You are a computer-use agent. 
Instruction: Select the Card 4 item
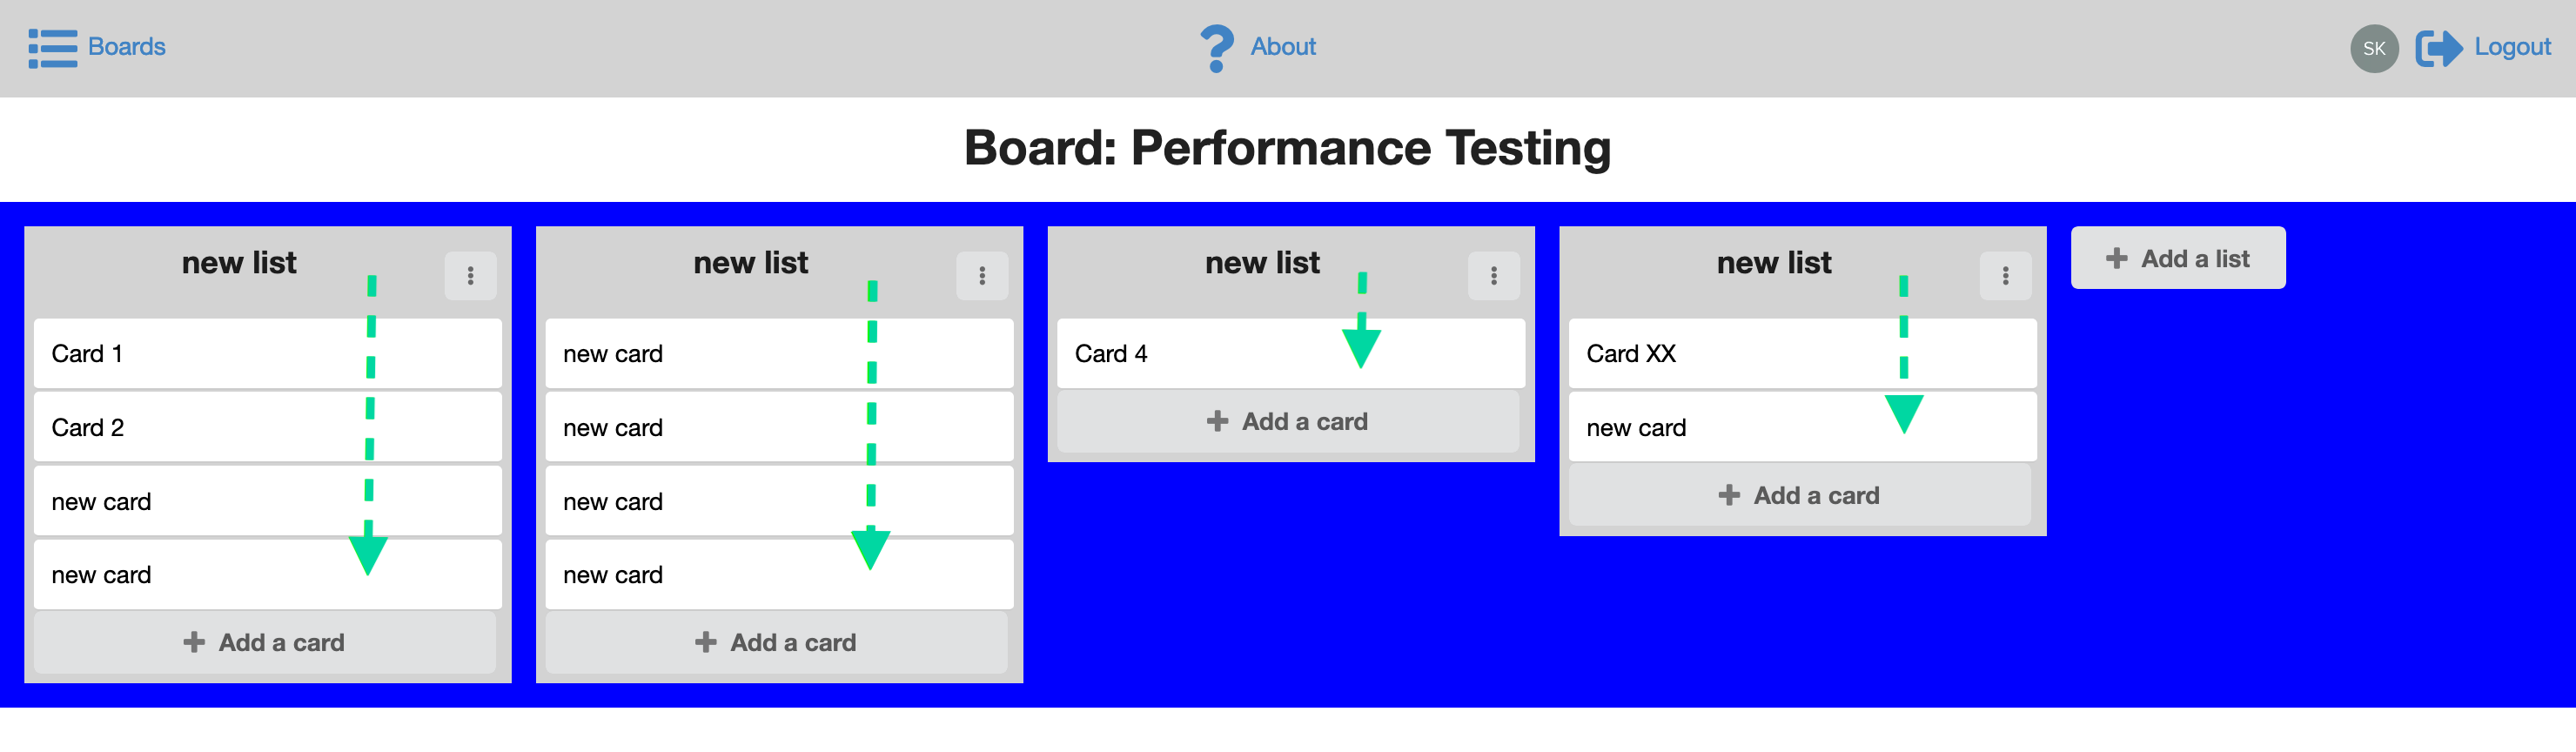(1291, 353)
